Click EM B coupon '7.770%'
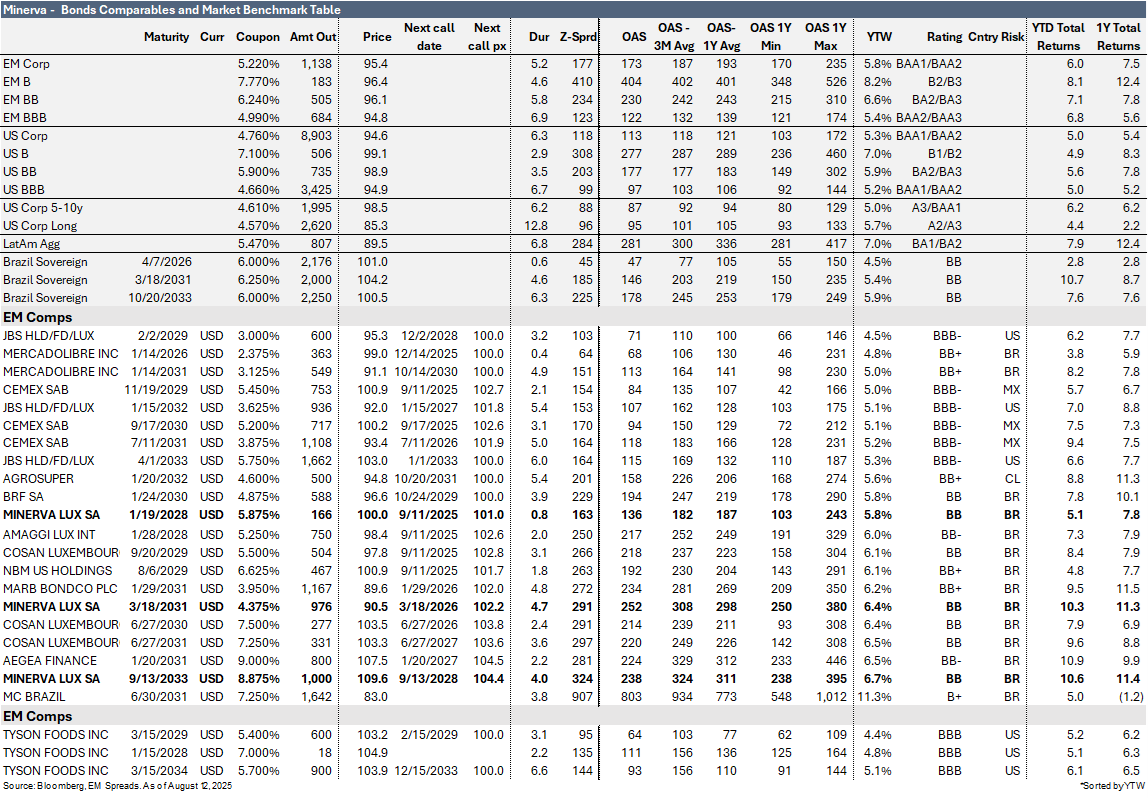This screenshot has height=799, width=1148. pos(258,81)
